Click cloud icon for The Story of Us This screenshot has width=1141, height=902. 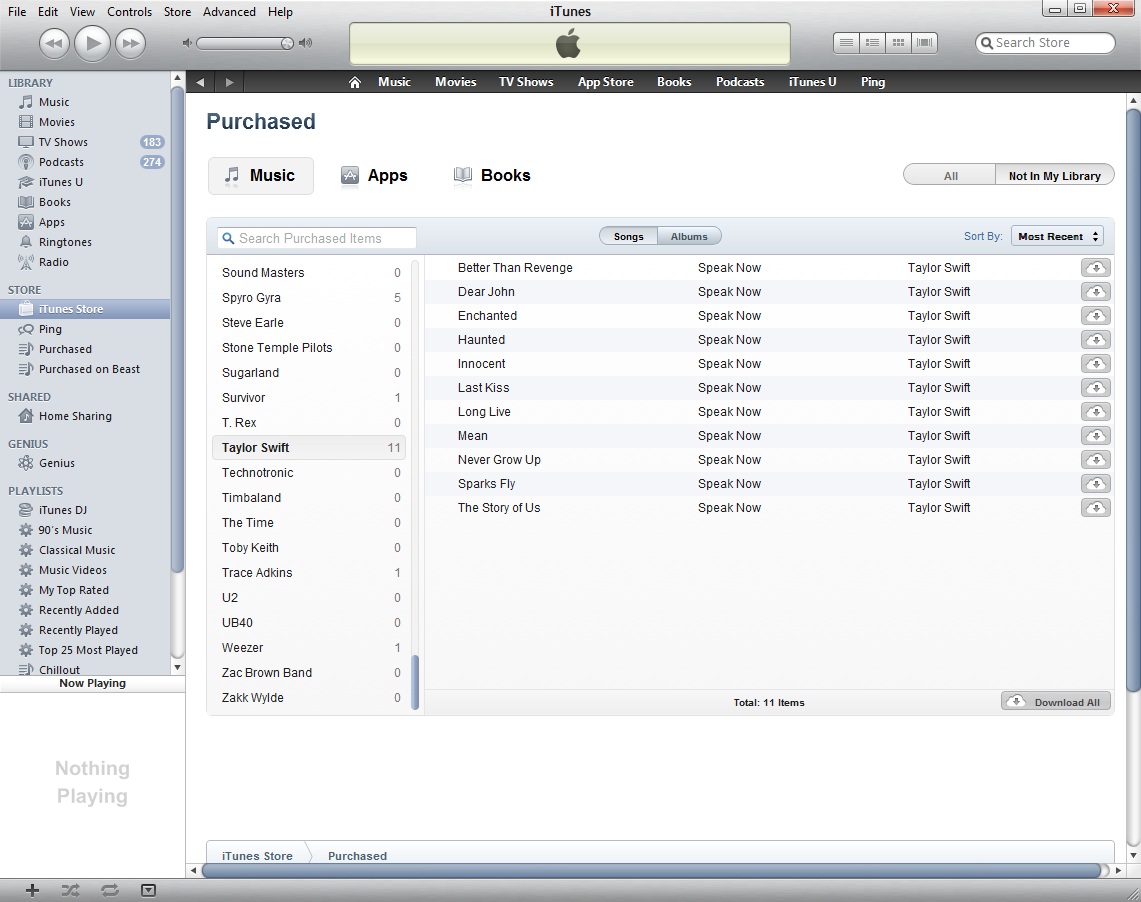tap(1095, 508)
